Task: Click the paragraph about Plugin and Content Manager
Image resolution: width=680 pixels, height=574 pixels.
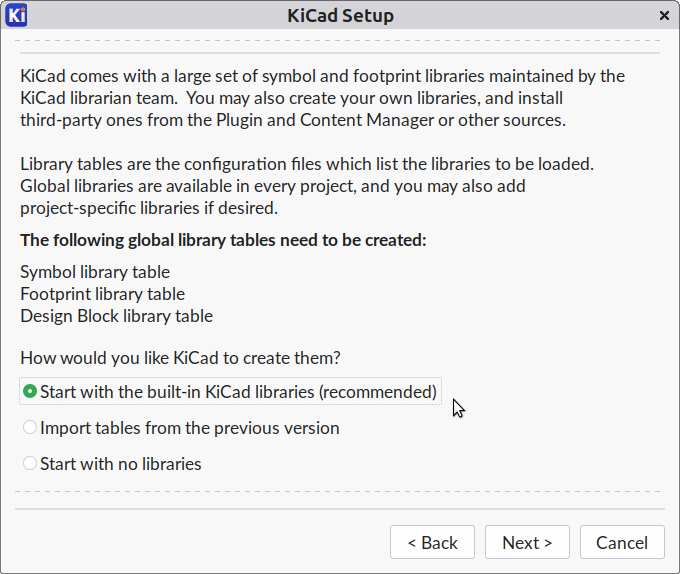Action: (323, 98)
